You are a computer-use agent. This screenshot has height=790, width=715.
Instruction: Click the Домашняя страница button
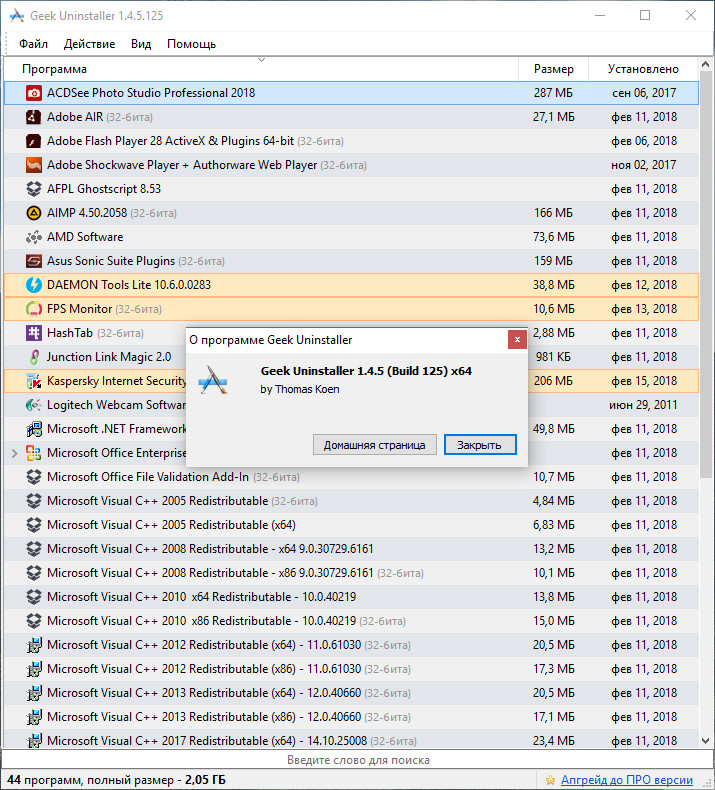pos(374,445)
